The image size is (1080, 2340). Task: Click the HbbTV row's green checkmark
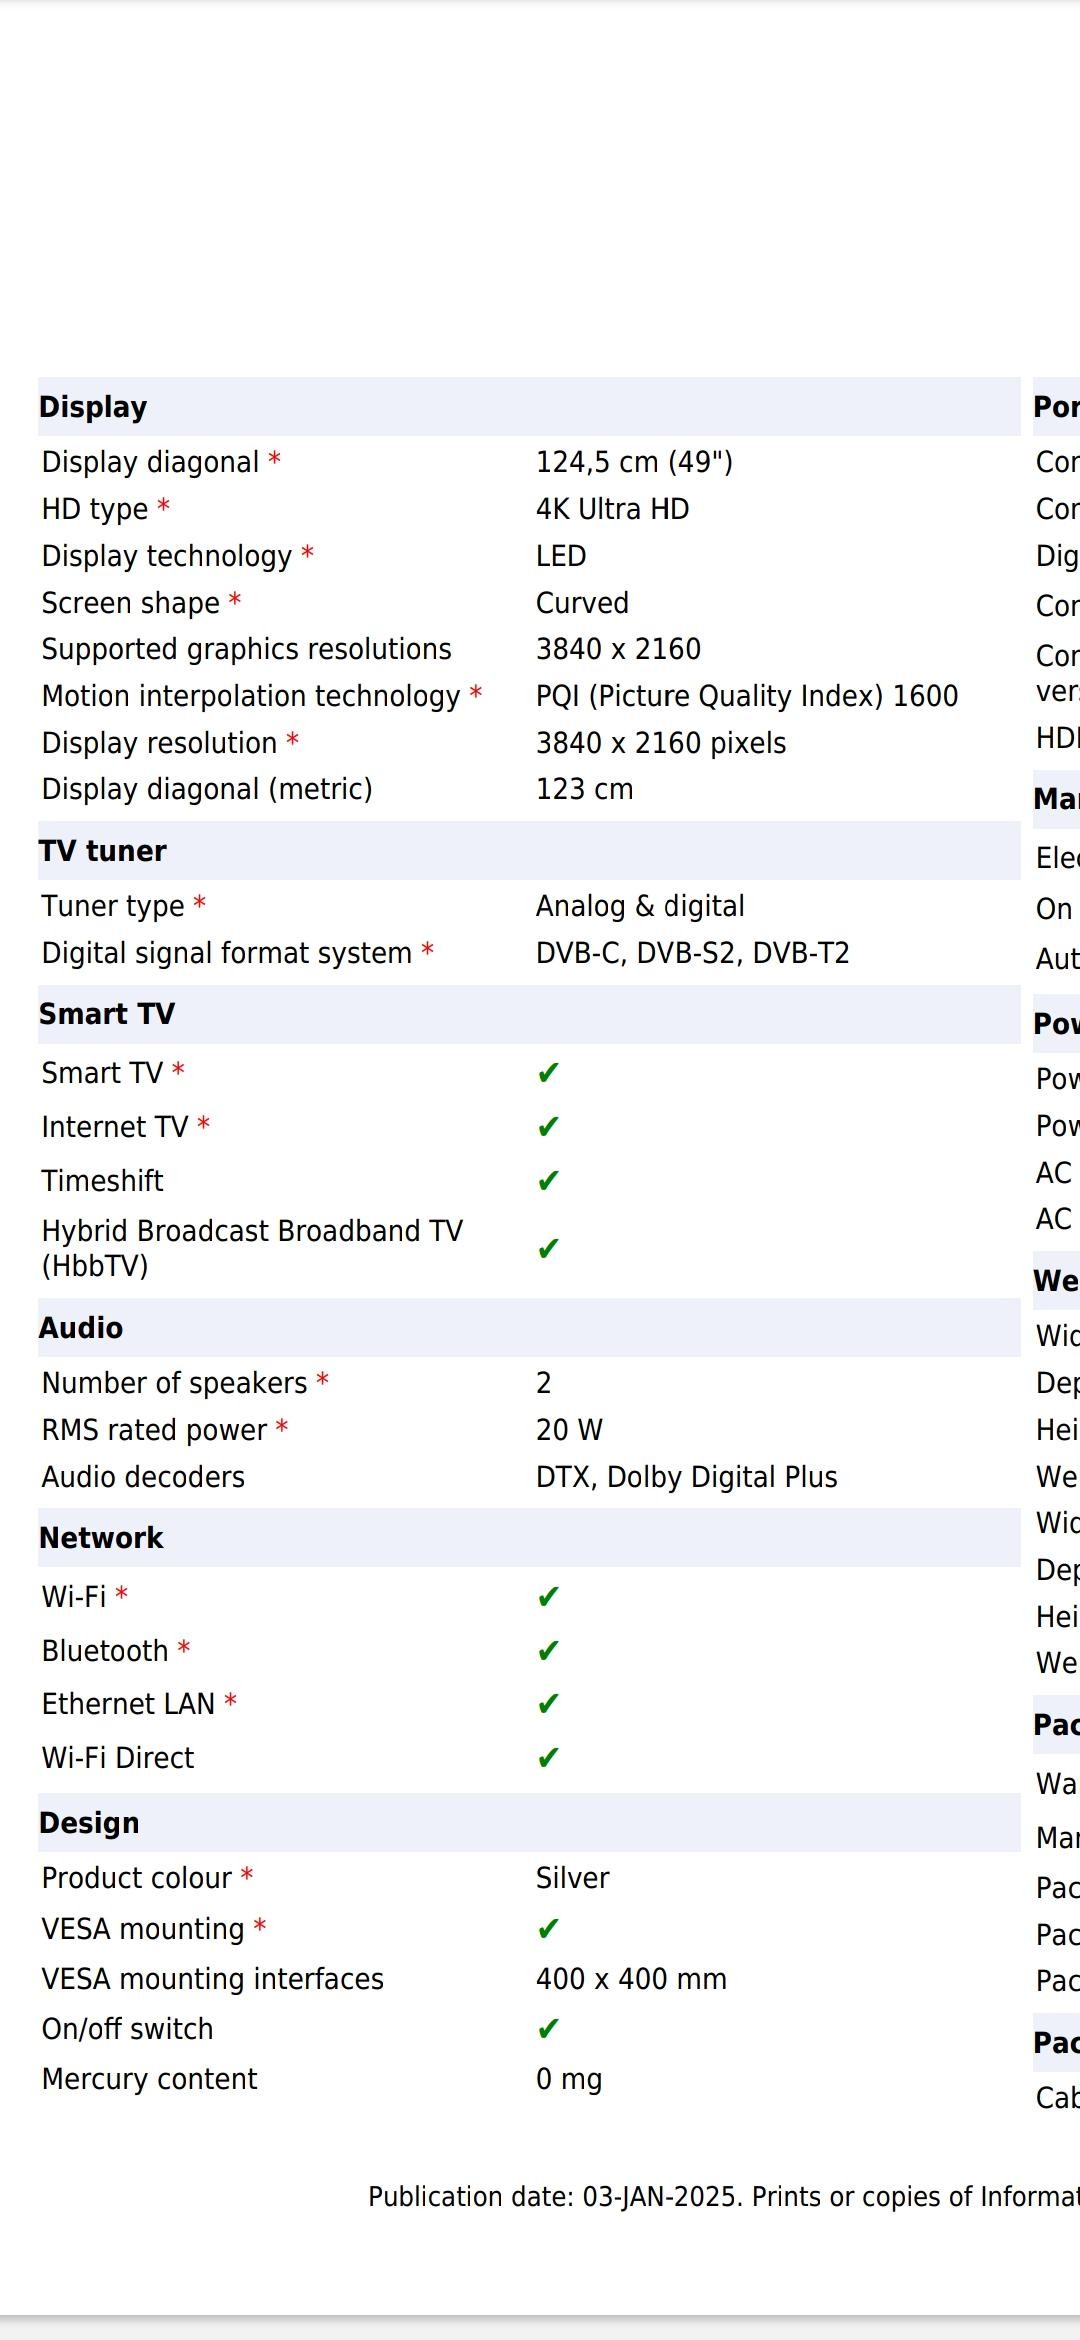[548, 1249]
